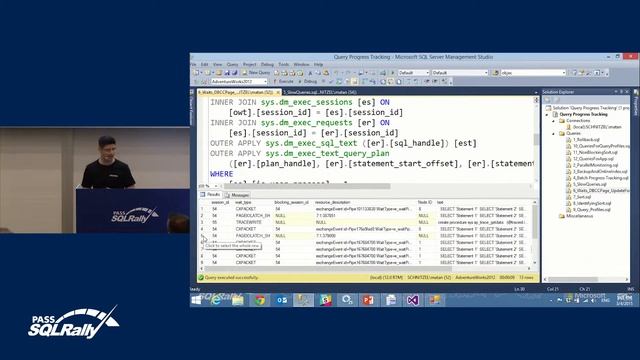Select the (local) connection item under Connections
The width and height of the screenshot is (640, 360).
point(594,127)
